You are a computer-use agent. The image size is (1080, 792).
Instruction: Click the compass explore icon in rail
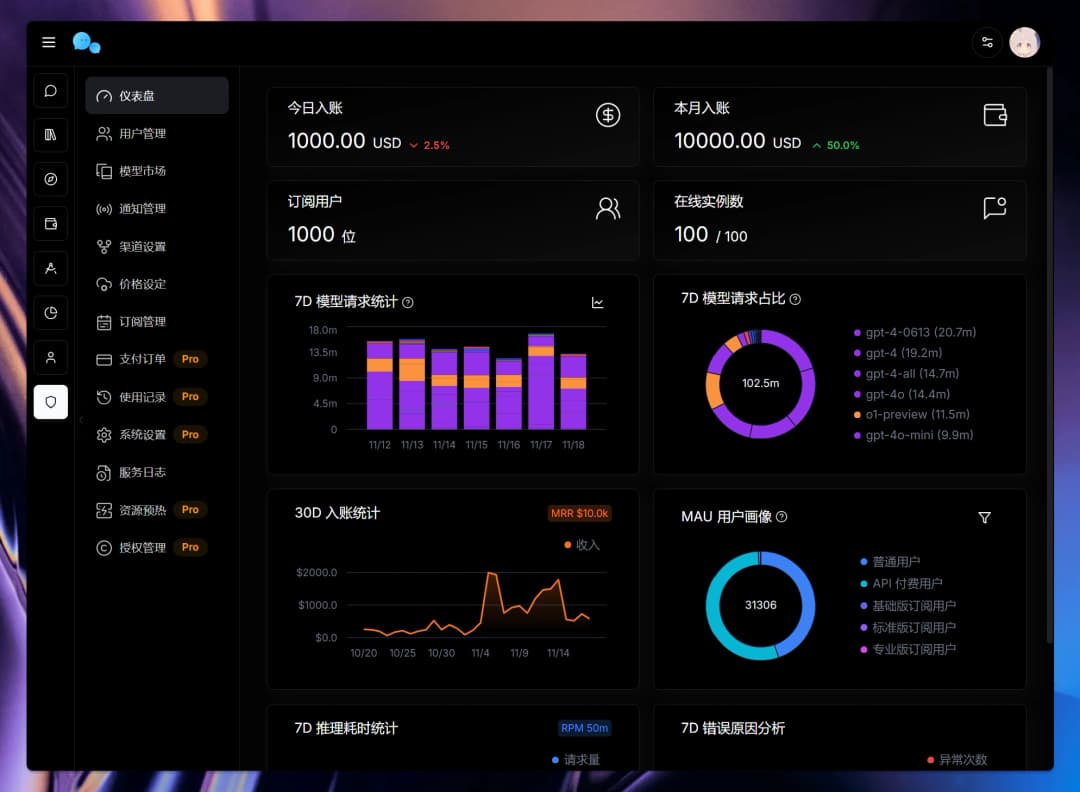coord(51,179)
